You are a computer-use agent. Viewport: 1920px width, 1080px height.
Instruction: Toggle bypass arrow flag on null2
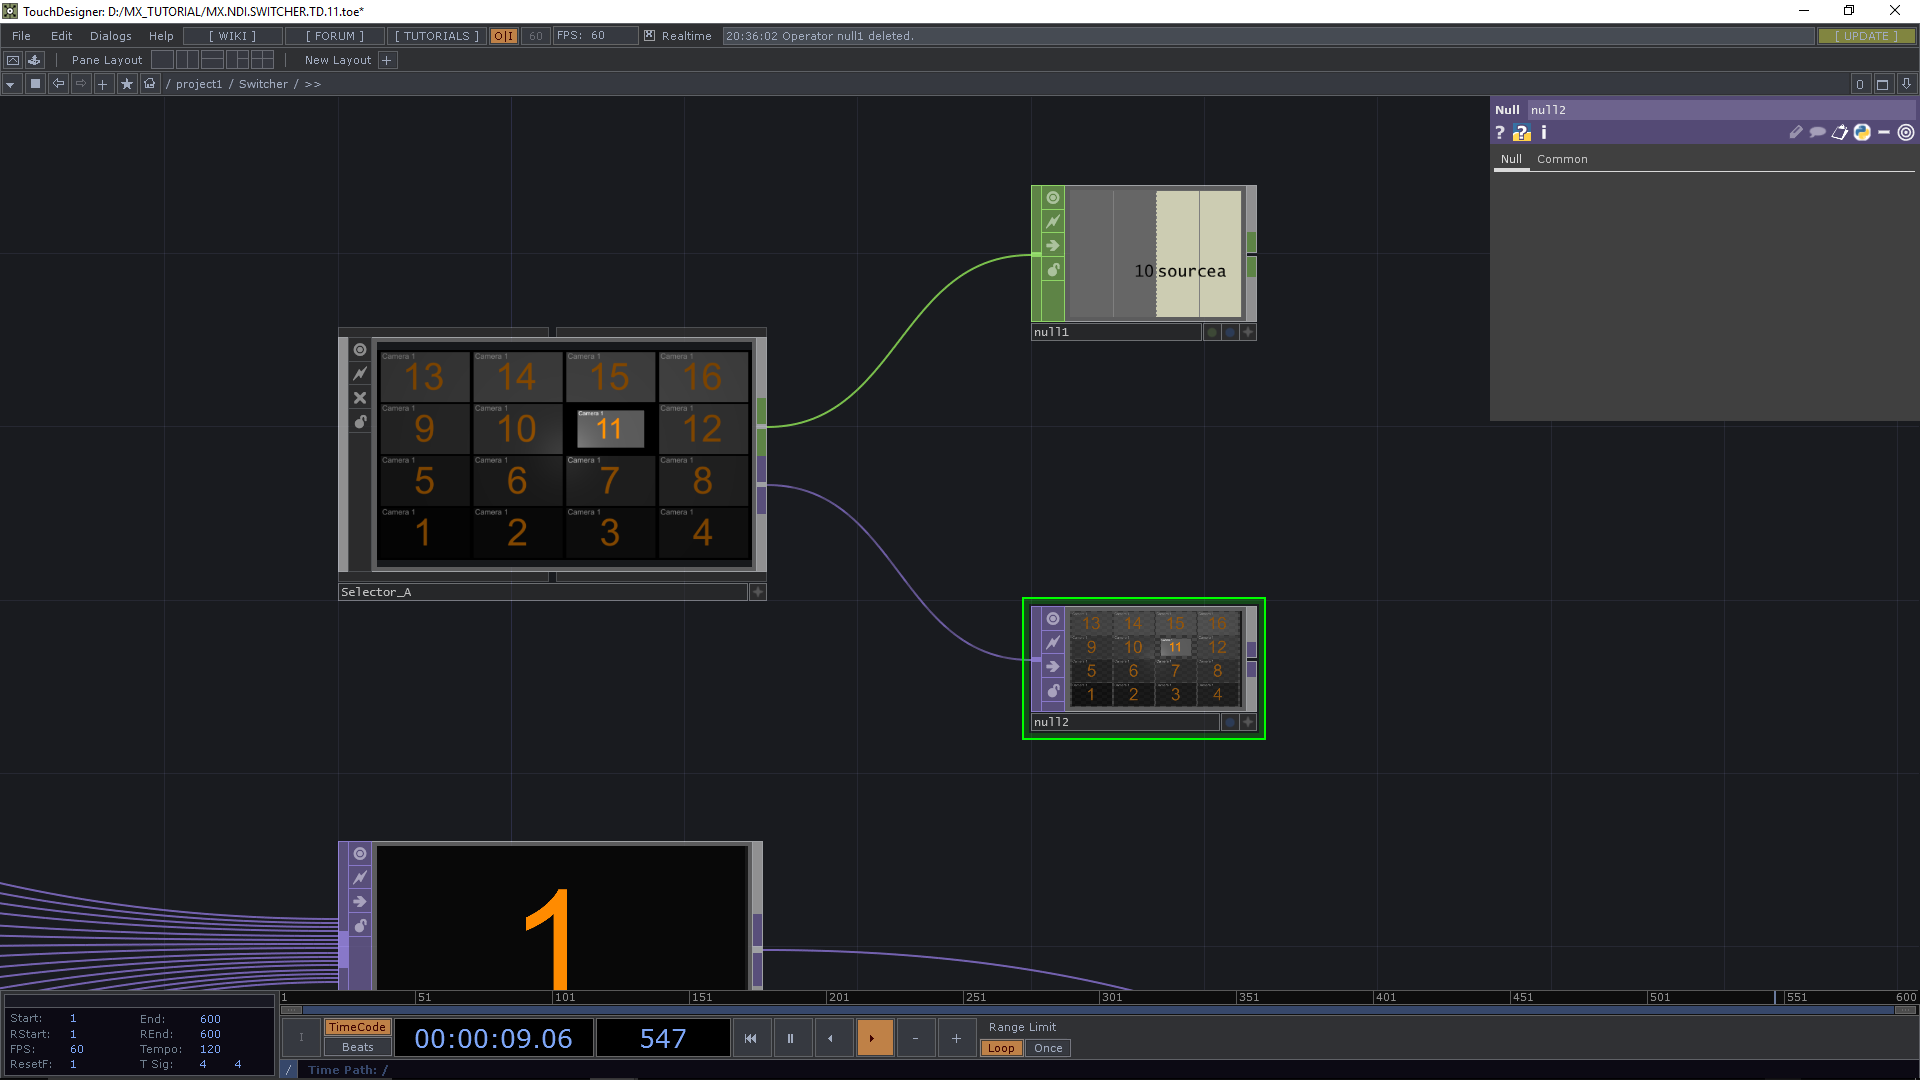point(1053,667)
